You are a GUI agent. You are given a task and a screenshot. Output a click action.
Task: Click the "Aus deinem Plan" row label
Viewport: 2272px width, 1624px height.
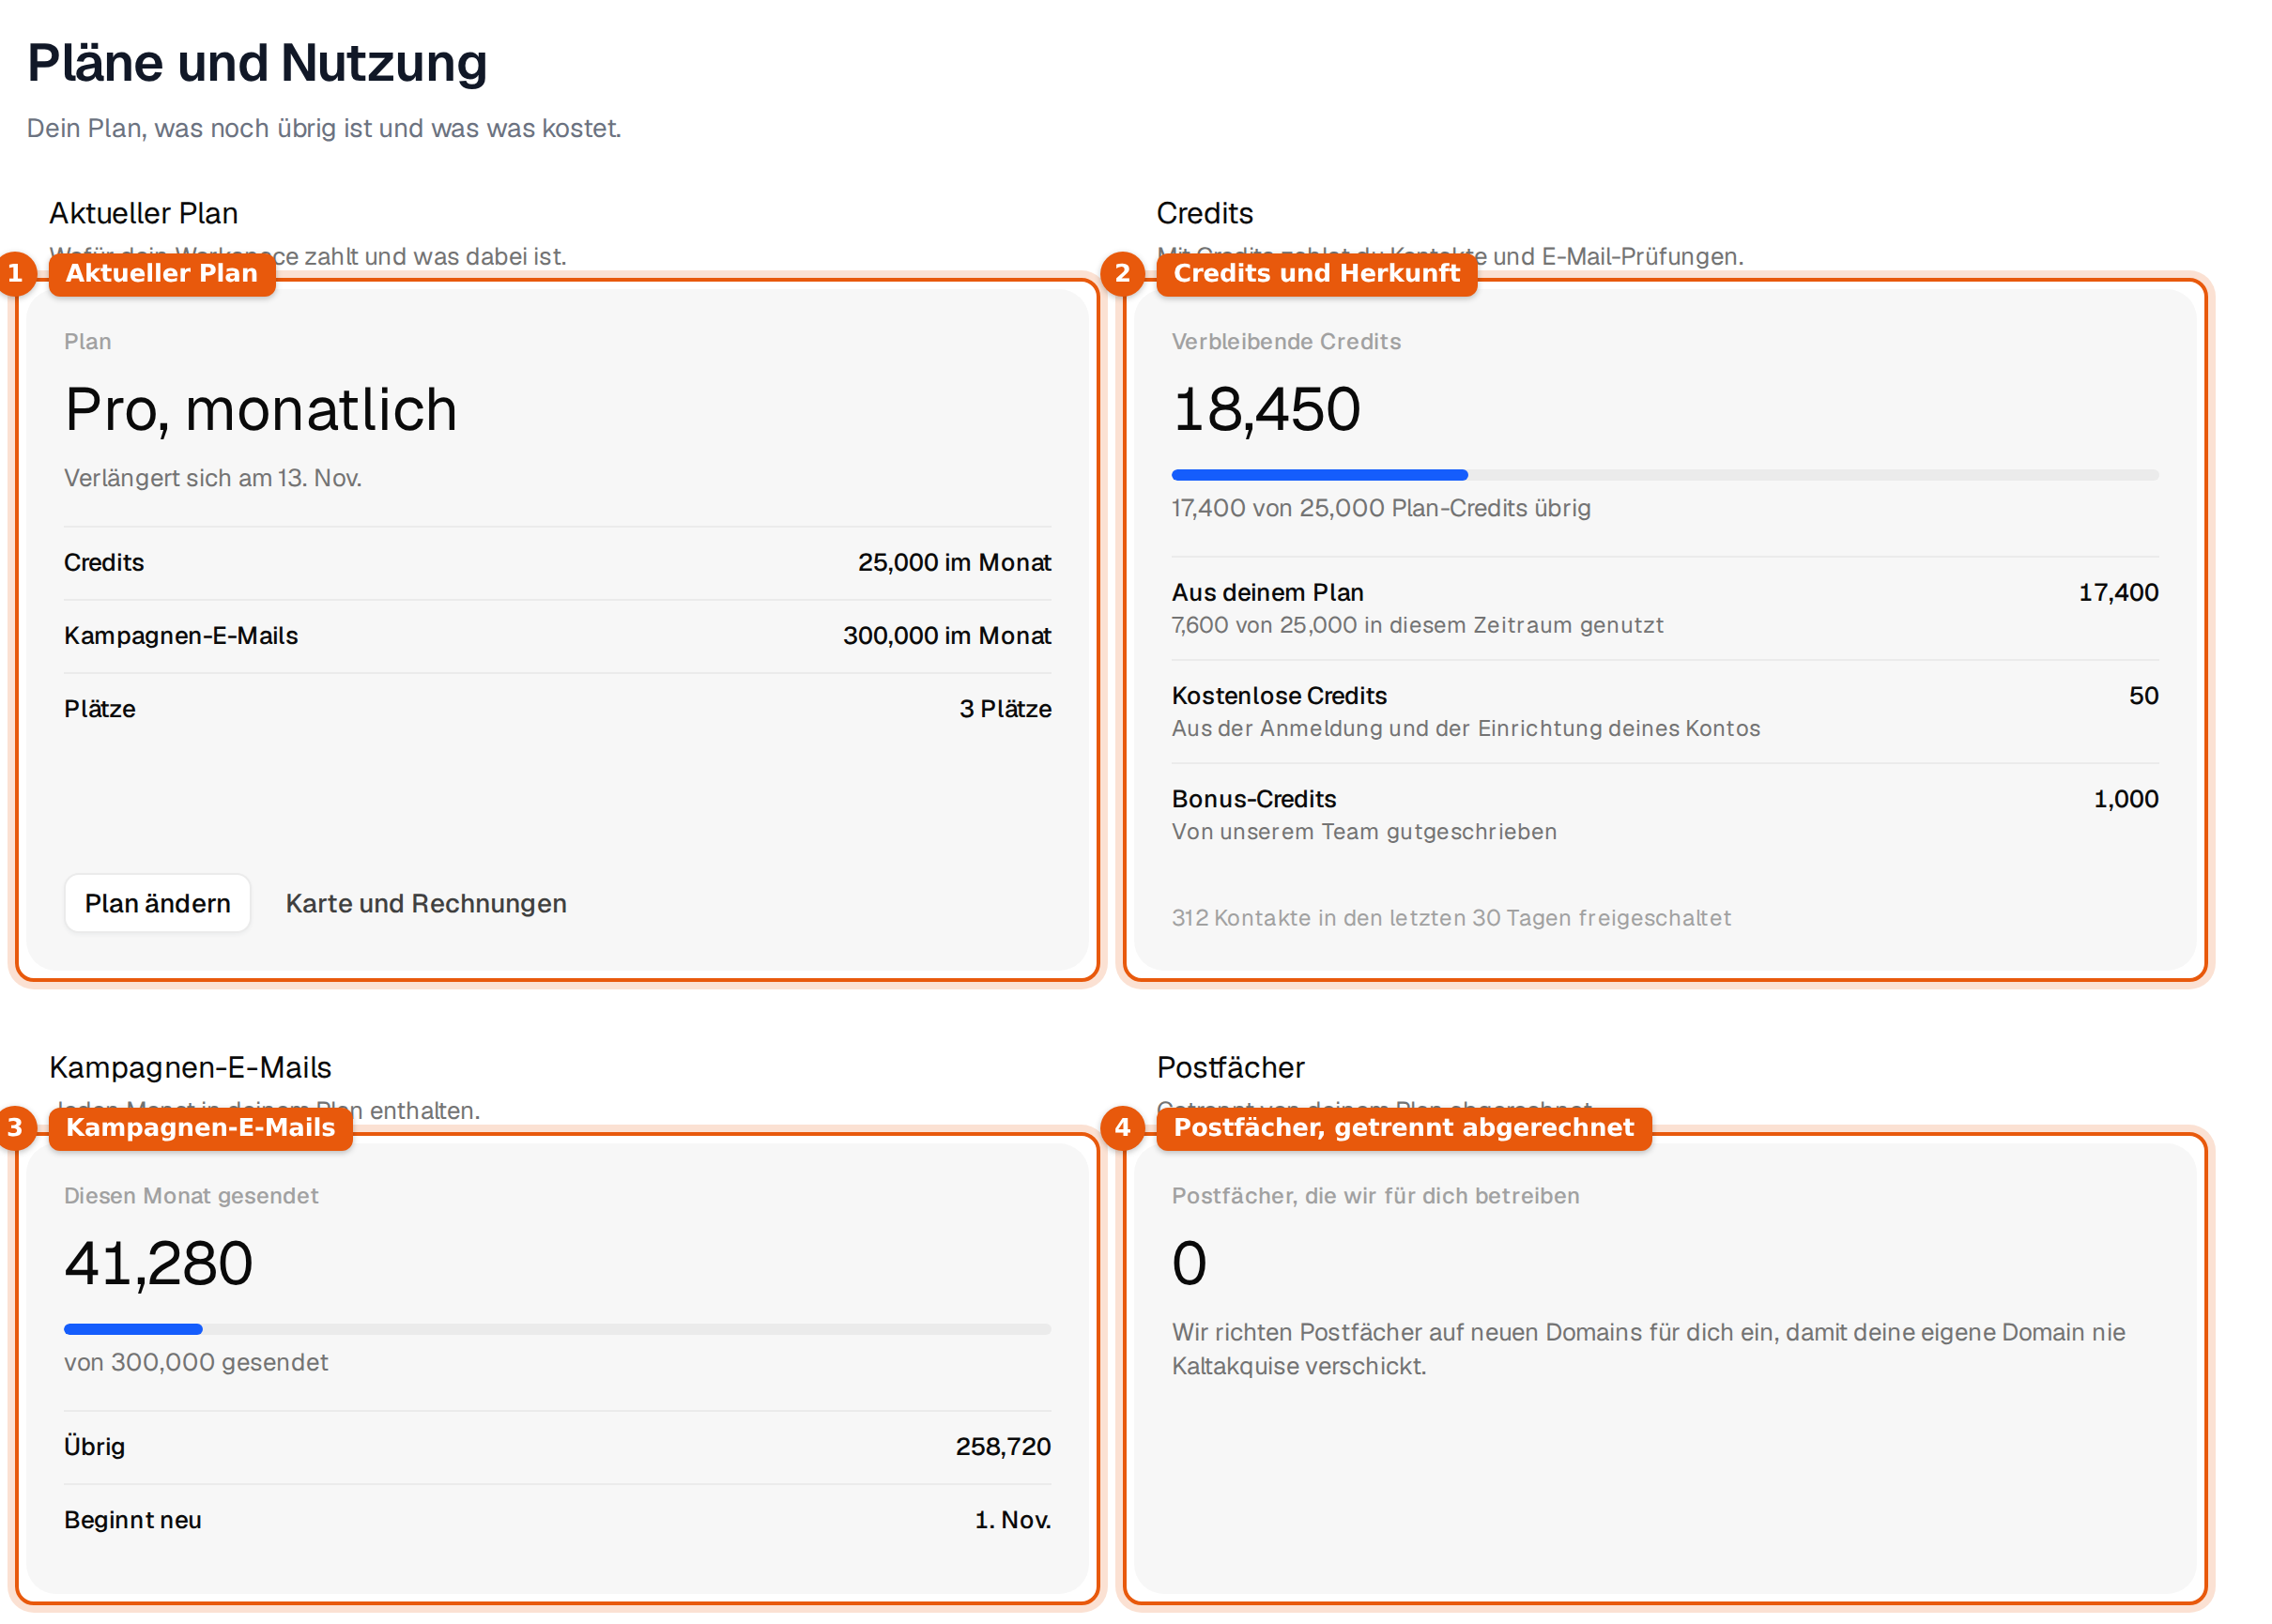point(1267,592)
